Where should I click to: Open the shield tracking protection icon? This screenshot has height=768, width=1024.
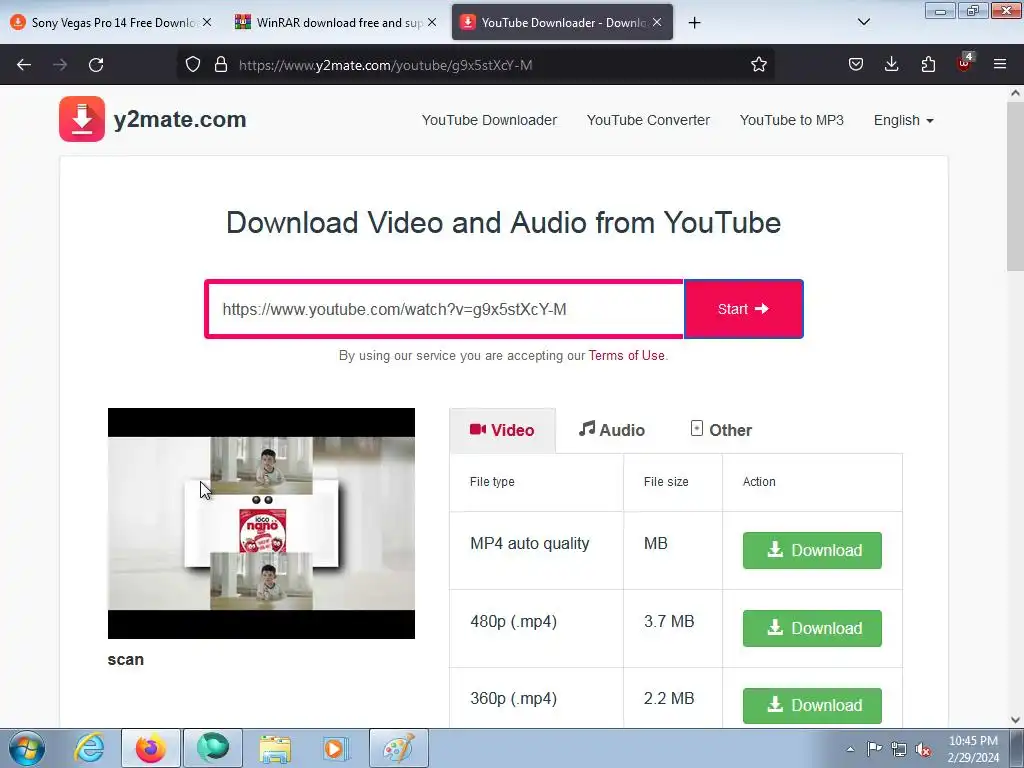(x=193, y=65)
